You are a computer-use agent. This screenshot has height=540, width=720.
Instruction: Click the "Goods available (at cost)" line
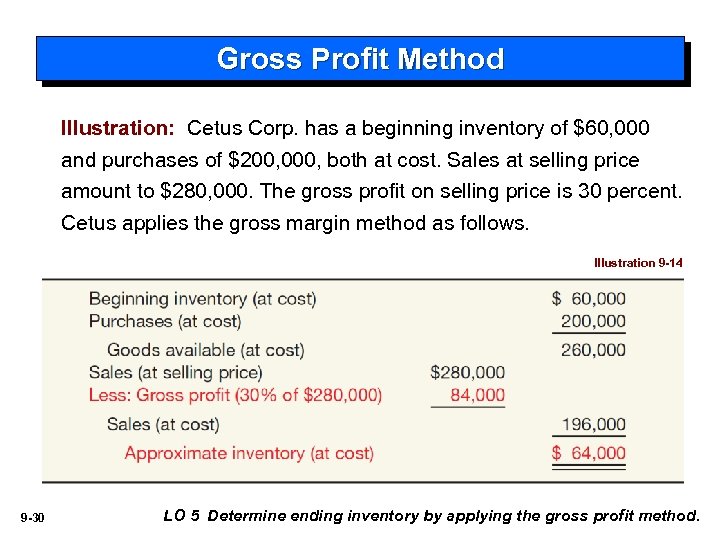point(205,350)
